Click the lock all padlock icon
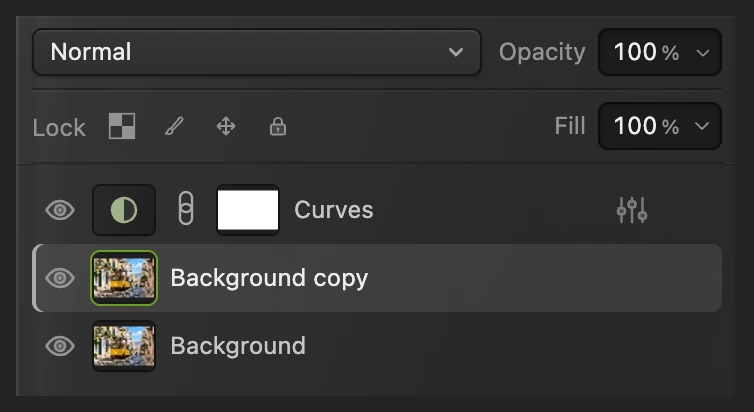The image size is (754, 412). [x=278, y=127]
